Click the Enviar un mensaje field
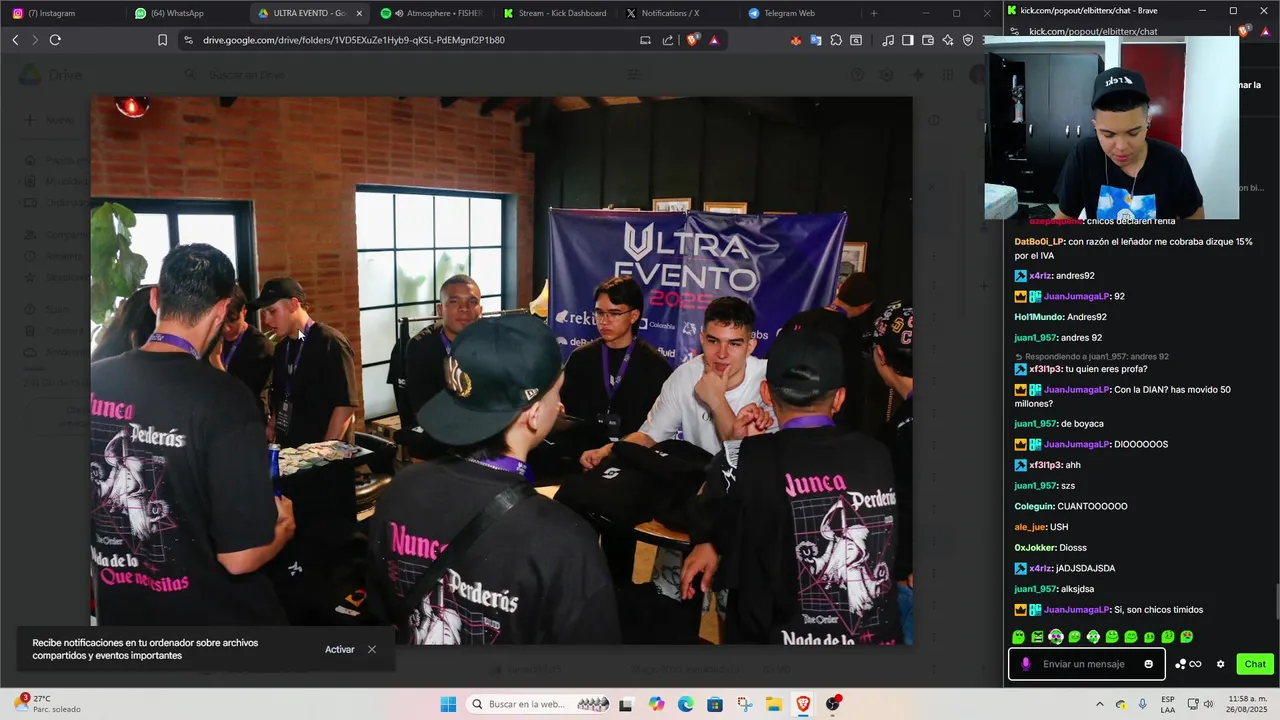 pos(1087,664)
